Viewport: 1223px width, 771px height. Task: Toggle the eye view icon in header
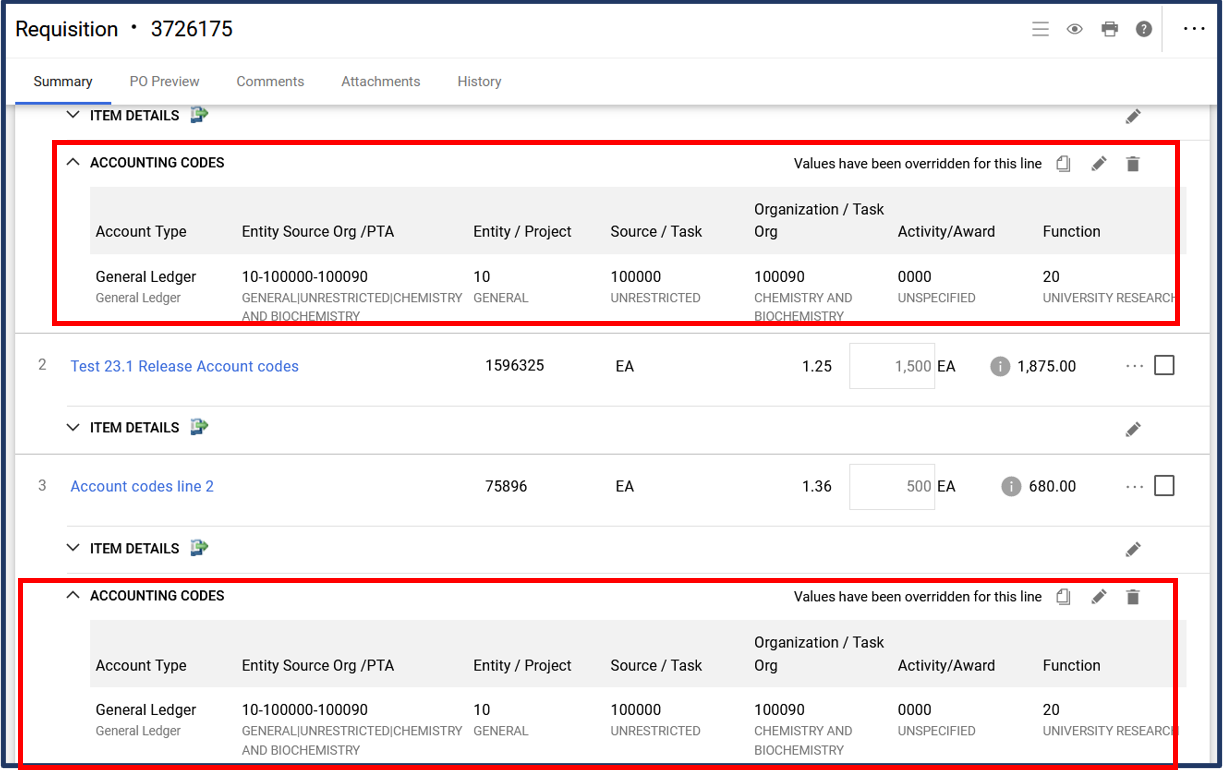pyautogui.click(x=1074, y=29)
